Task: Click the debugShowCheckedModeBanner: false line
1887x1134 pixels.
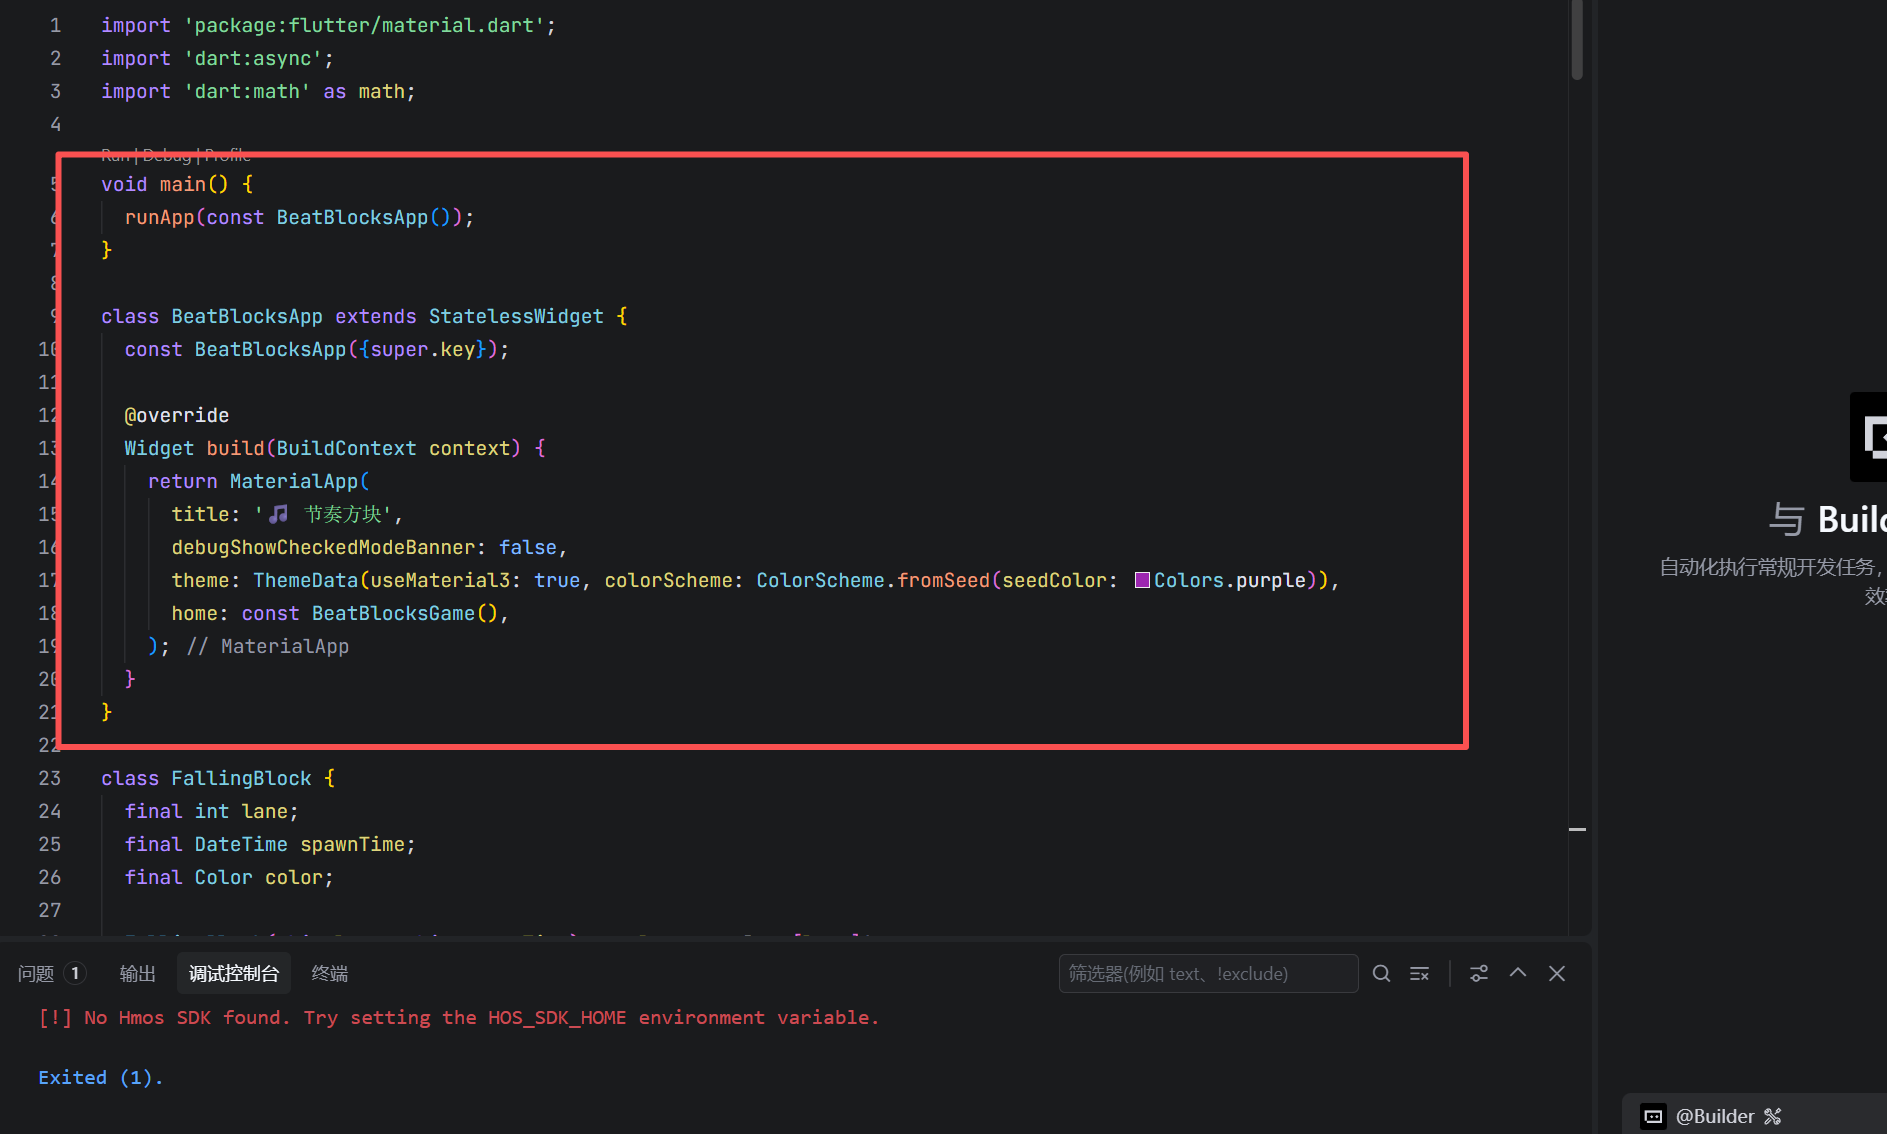Action: coord(369,547)
